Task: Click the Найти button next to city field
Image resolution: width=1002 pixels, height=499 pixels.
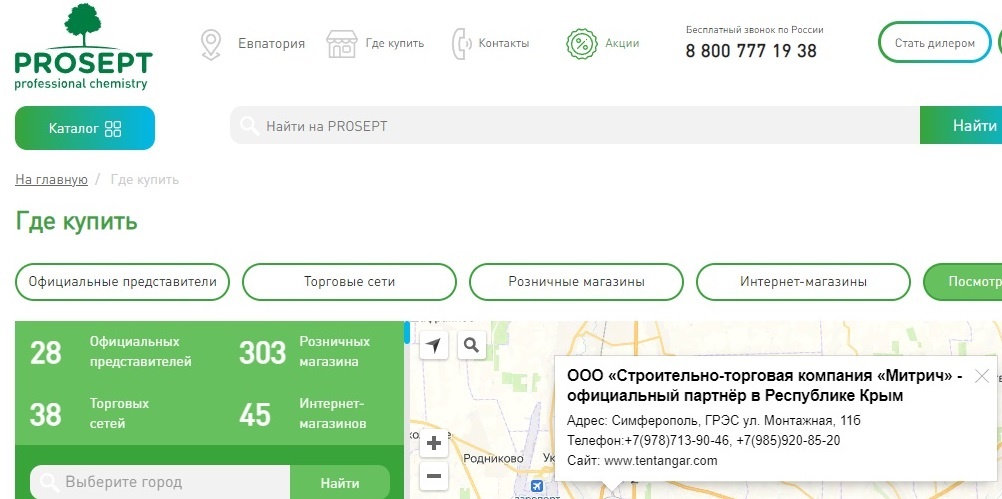Action: point(340,482)
